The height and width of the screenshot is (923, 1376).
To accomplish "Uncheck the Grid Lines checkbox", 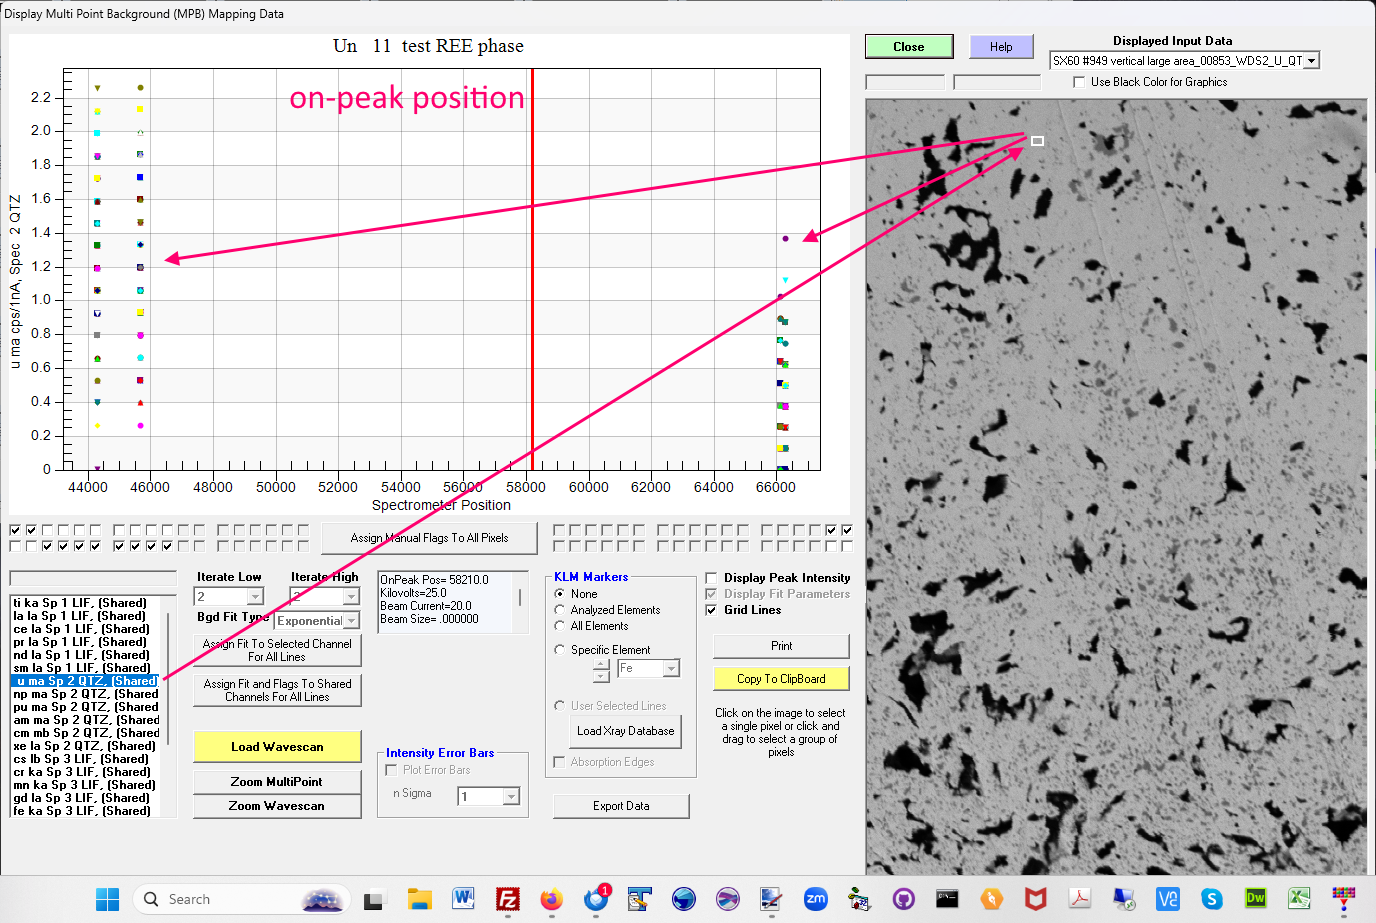I will click(x=711, y=610).
